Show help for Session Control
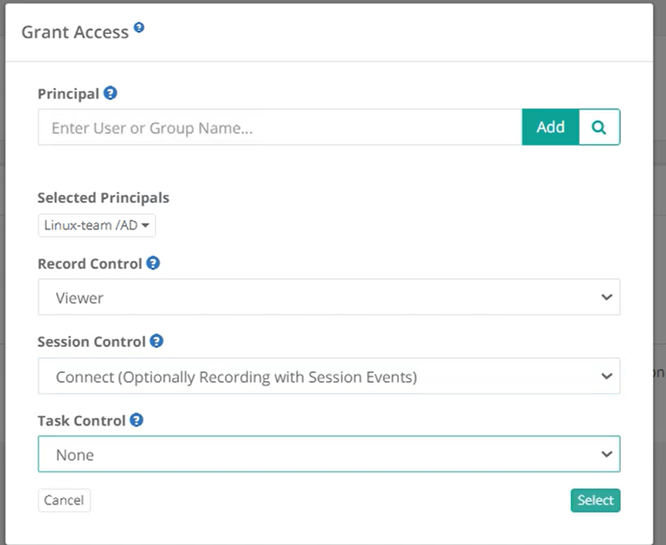Image resolution: width=666 pixels, height=545 pixels. [x=156, y=341]
